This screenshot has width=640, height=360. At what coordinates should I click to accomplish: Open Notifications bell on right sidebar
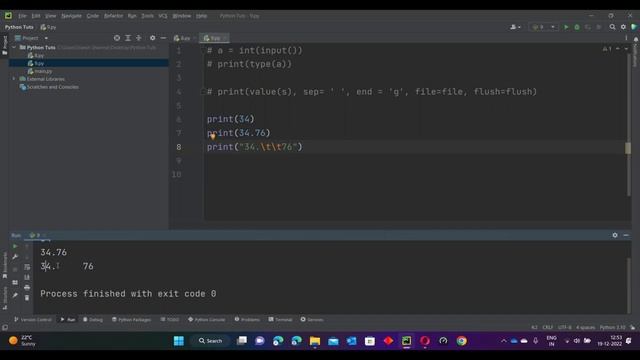(636, 39)
